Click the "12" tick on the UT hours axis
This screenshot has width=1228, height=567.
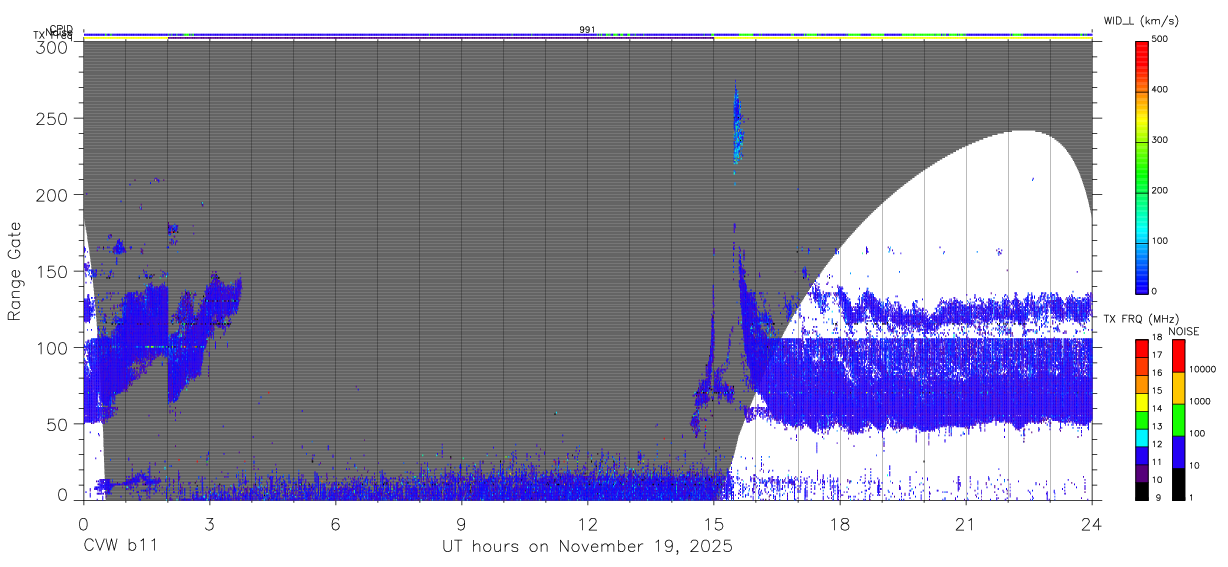coord(587,523)
